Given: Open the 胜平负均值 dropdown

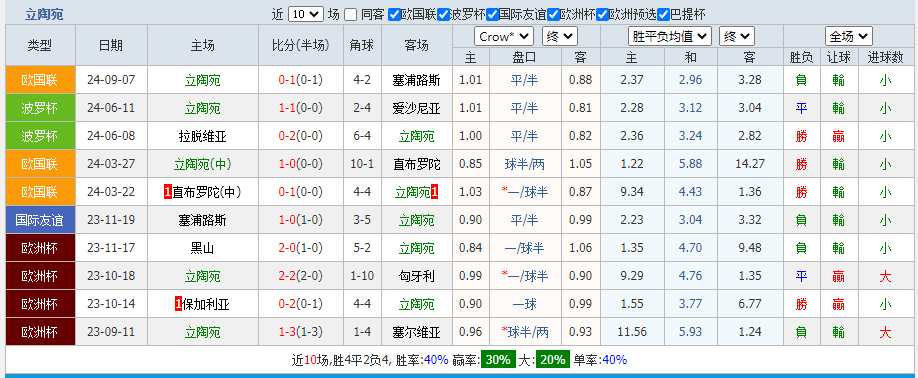Looking at the screenshot, I should point(670,37).
